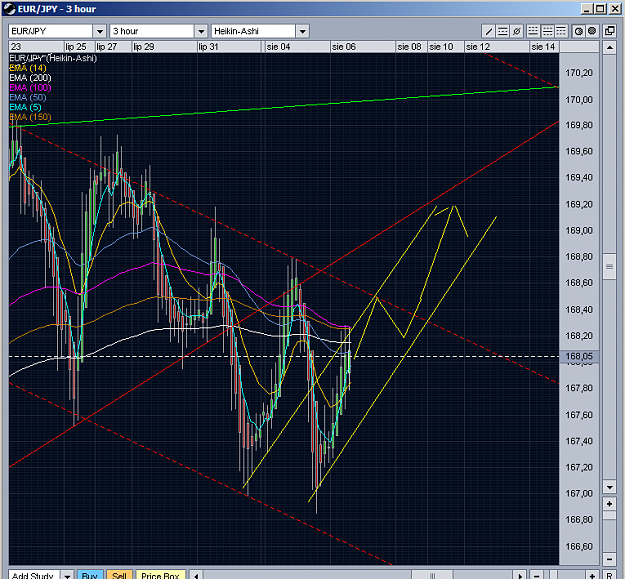Click the detach chart window icon
The image size is (625, 579).
pyautogui.click(x=609, y=31)
